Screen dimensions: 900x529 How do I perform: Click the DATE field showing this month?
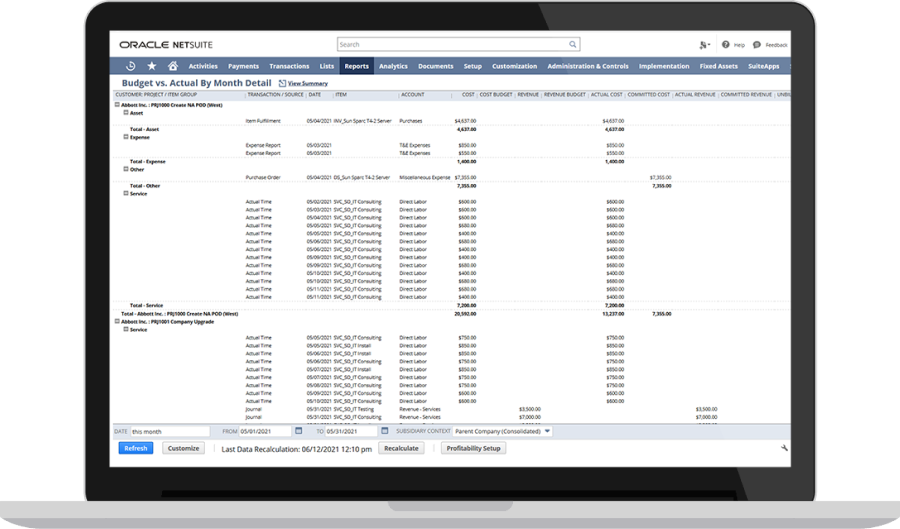[170, 431]
